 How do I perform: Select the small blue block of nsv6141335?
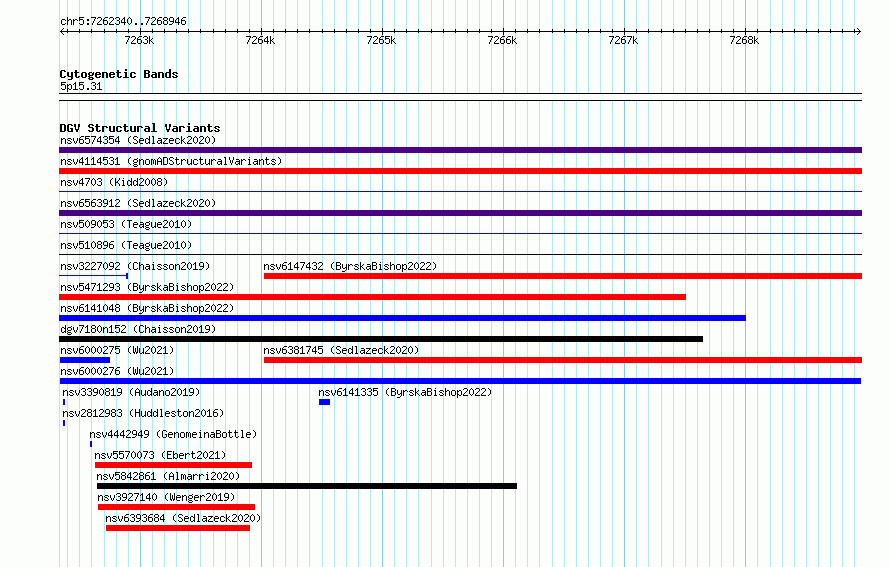coord(325,402)
